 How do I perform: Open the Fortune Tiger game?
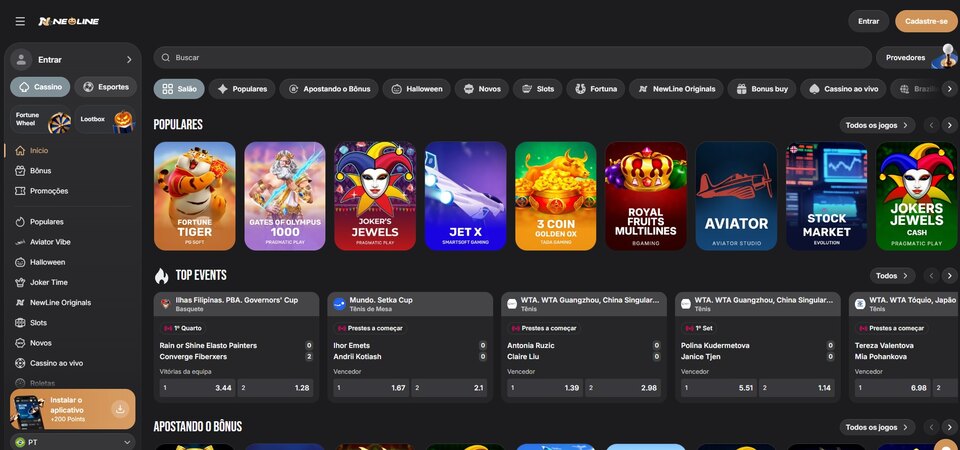(x=195, y=196)
